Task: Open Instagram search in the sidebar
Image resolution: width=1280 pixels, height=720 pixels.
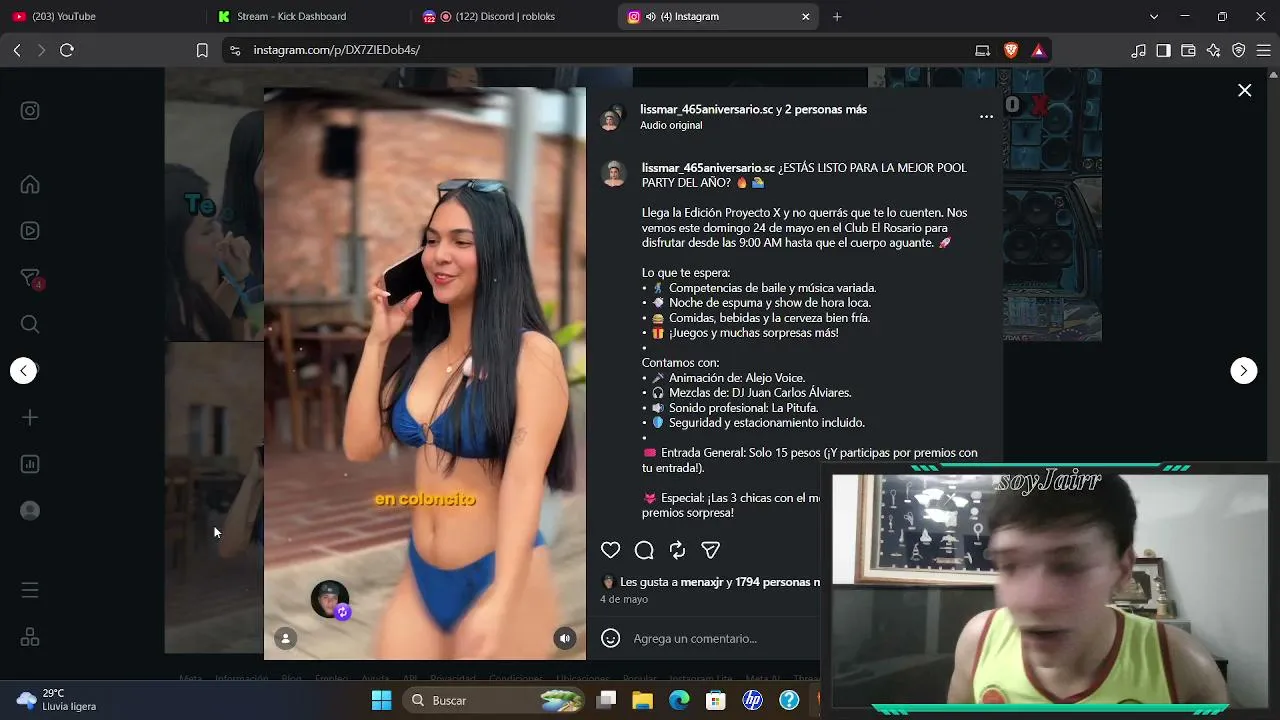Action: 30,324
